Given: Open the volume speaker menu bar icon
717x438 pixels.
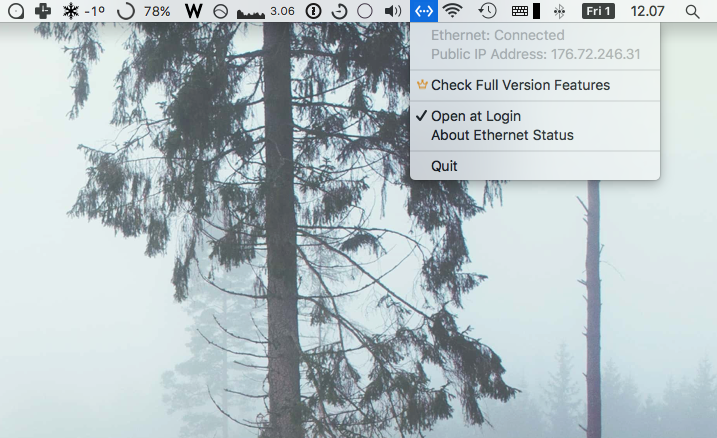Looking at the screenshot, I should (392, 11).
